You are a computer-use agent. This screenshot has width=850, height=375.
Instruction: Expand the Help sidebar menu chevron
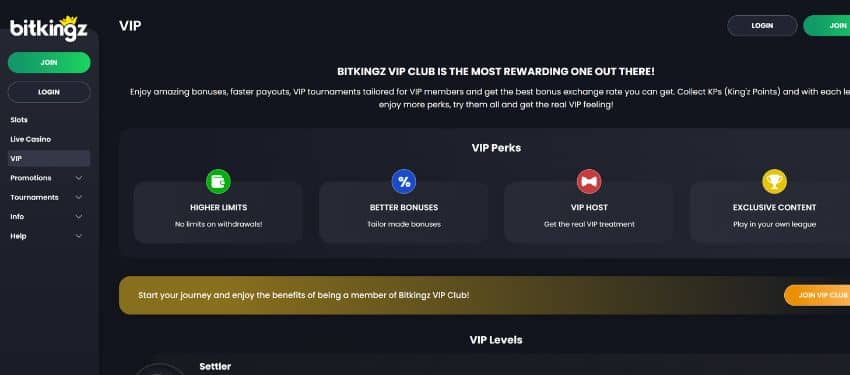click(x=79, y=236)
